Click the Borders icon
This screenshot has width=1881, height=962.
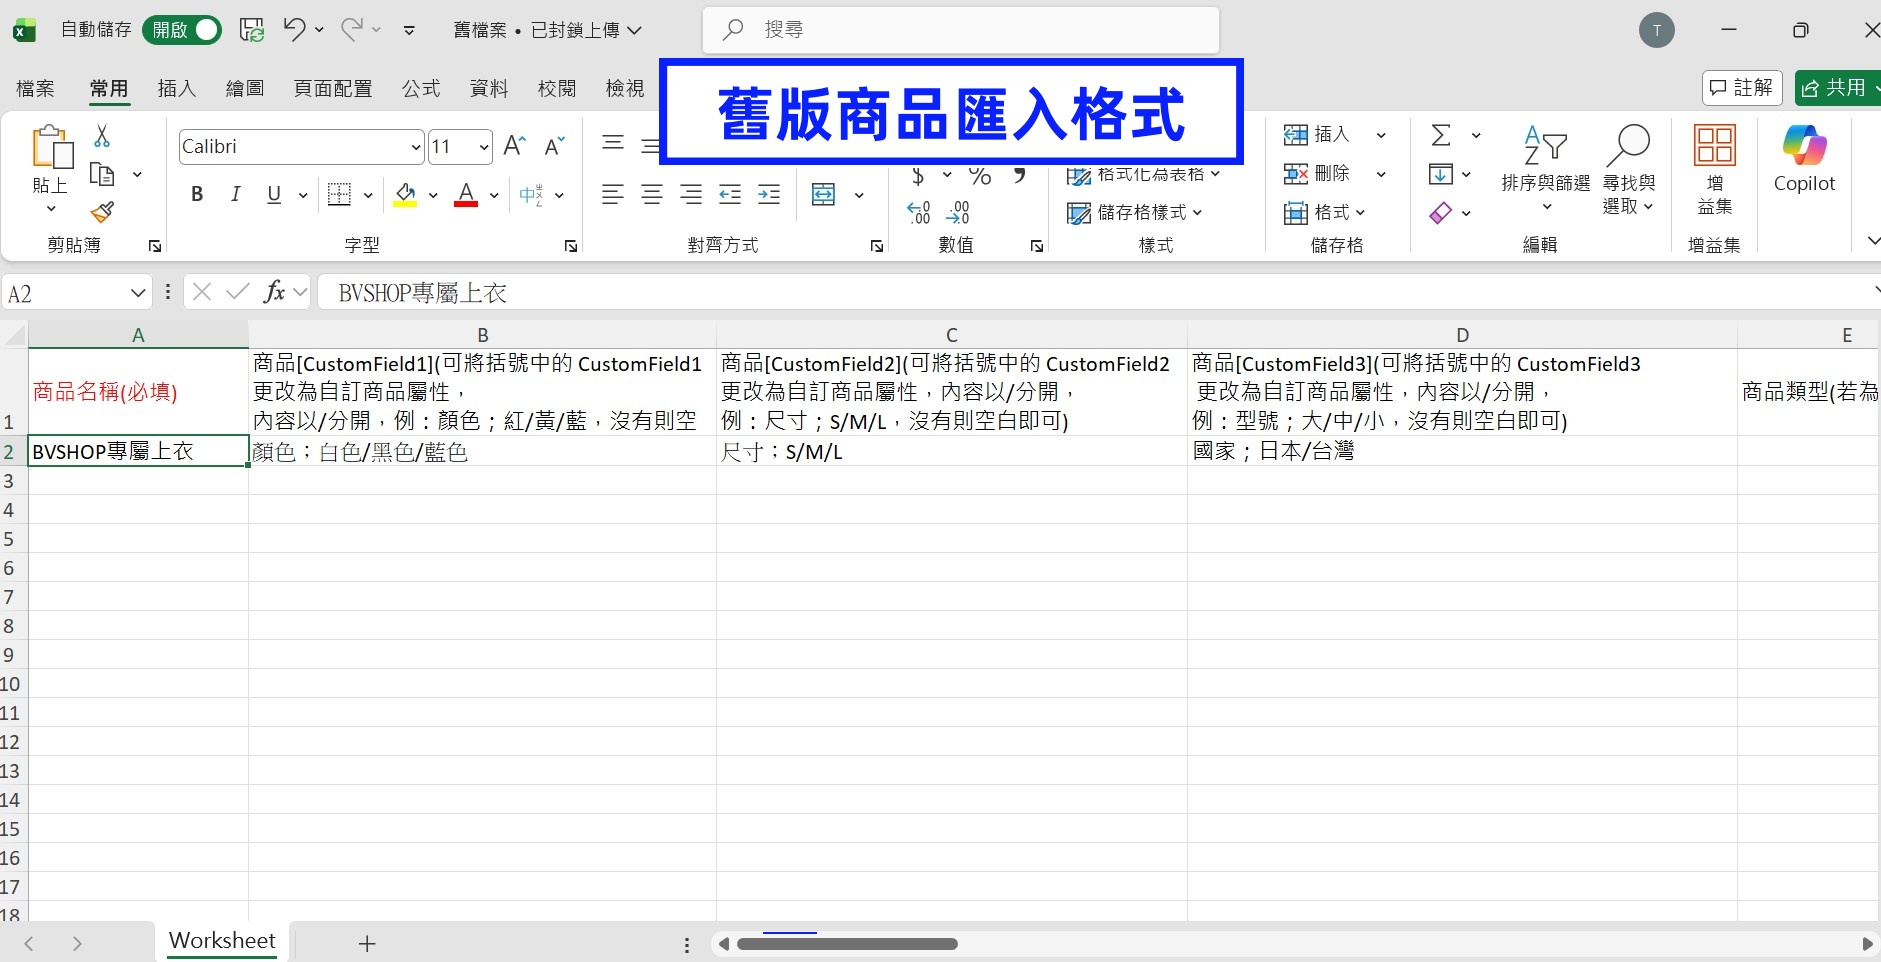point(340,195)
